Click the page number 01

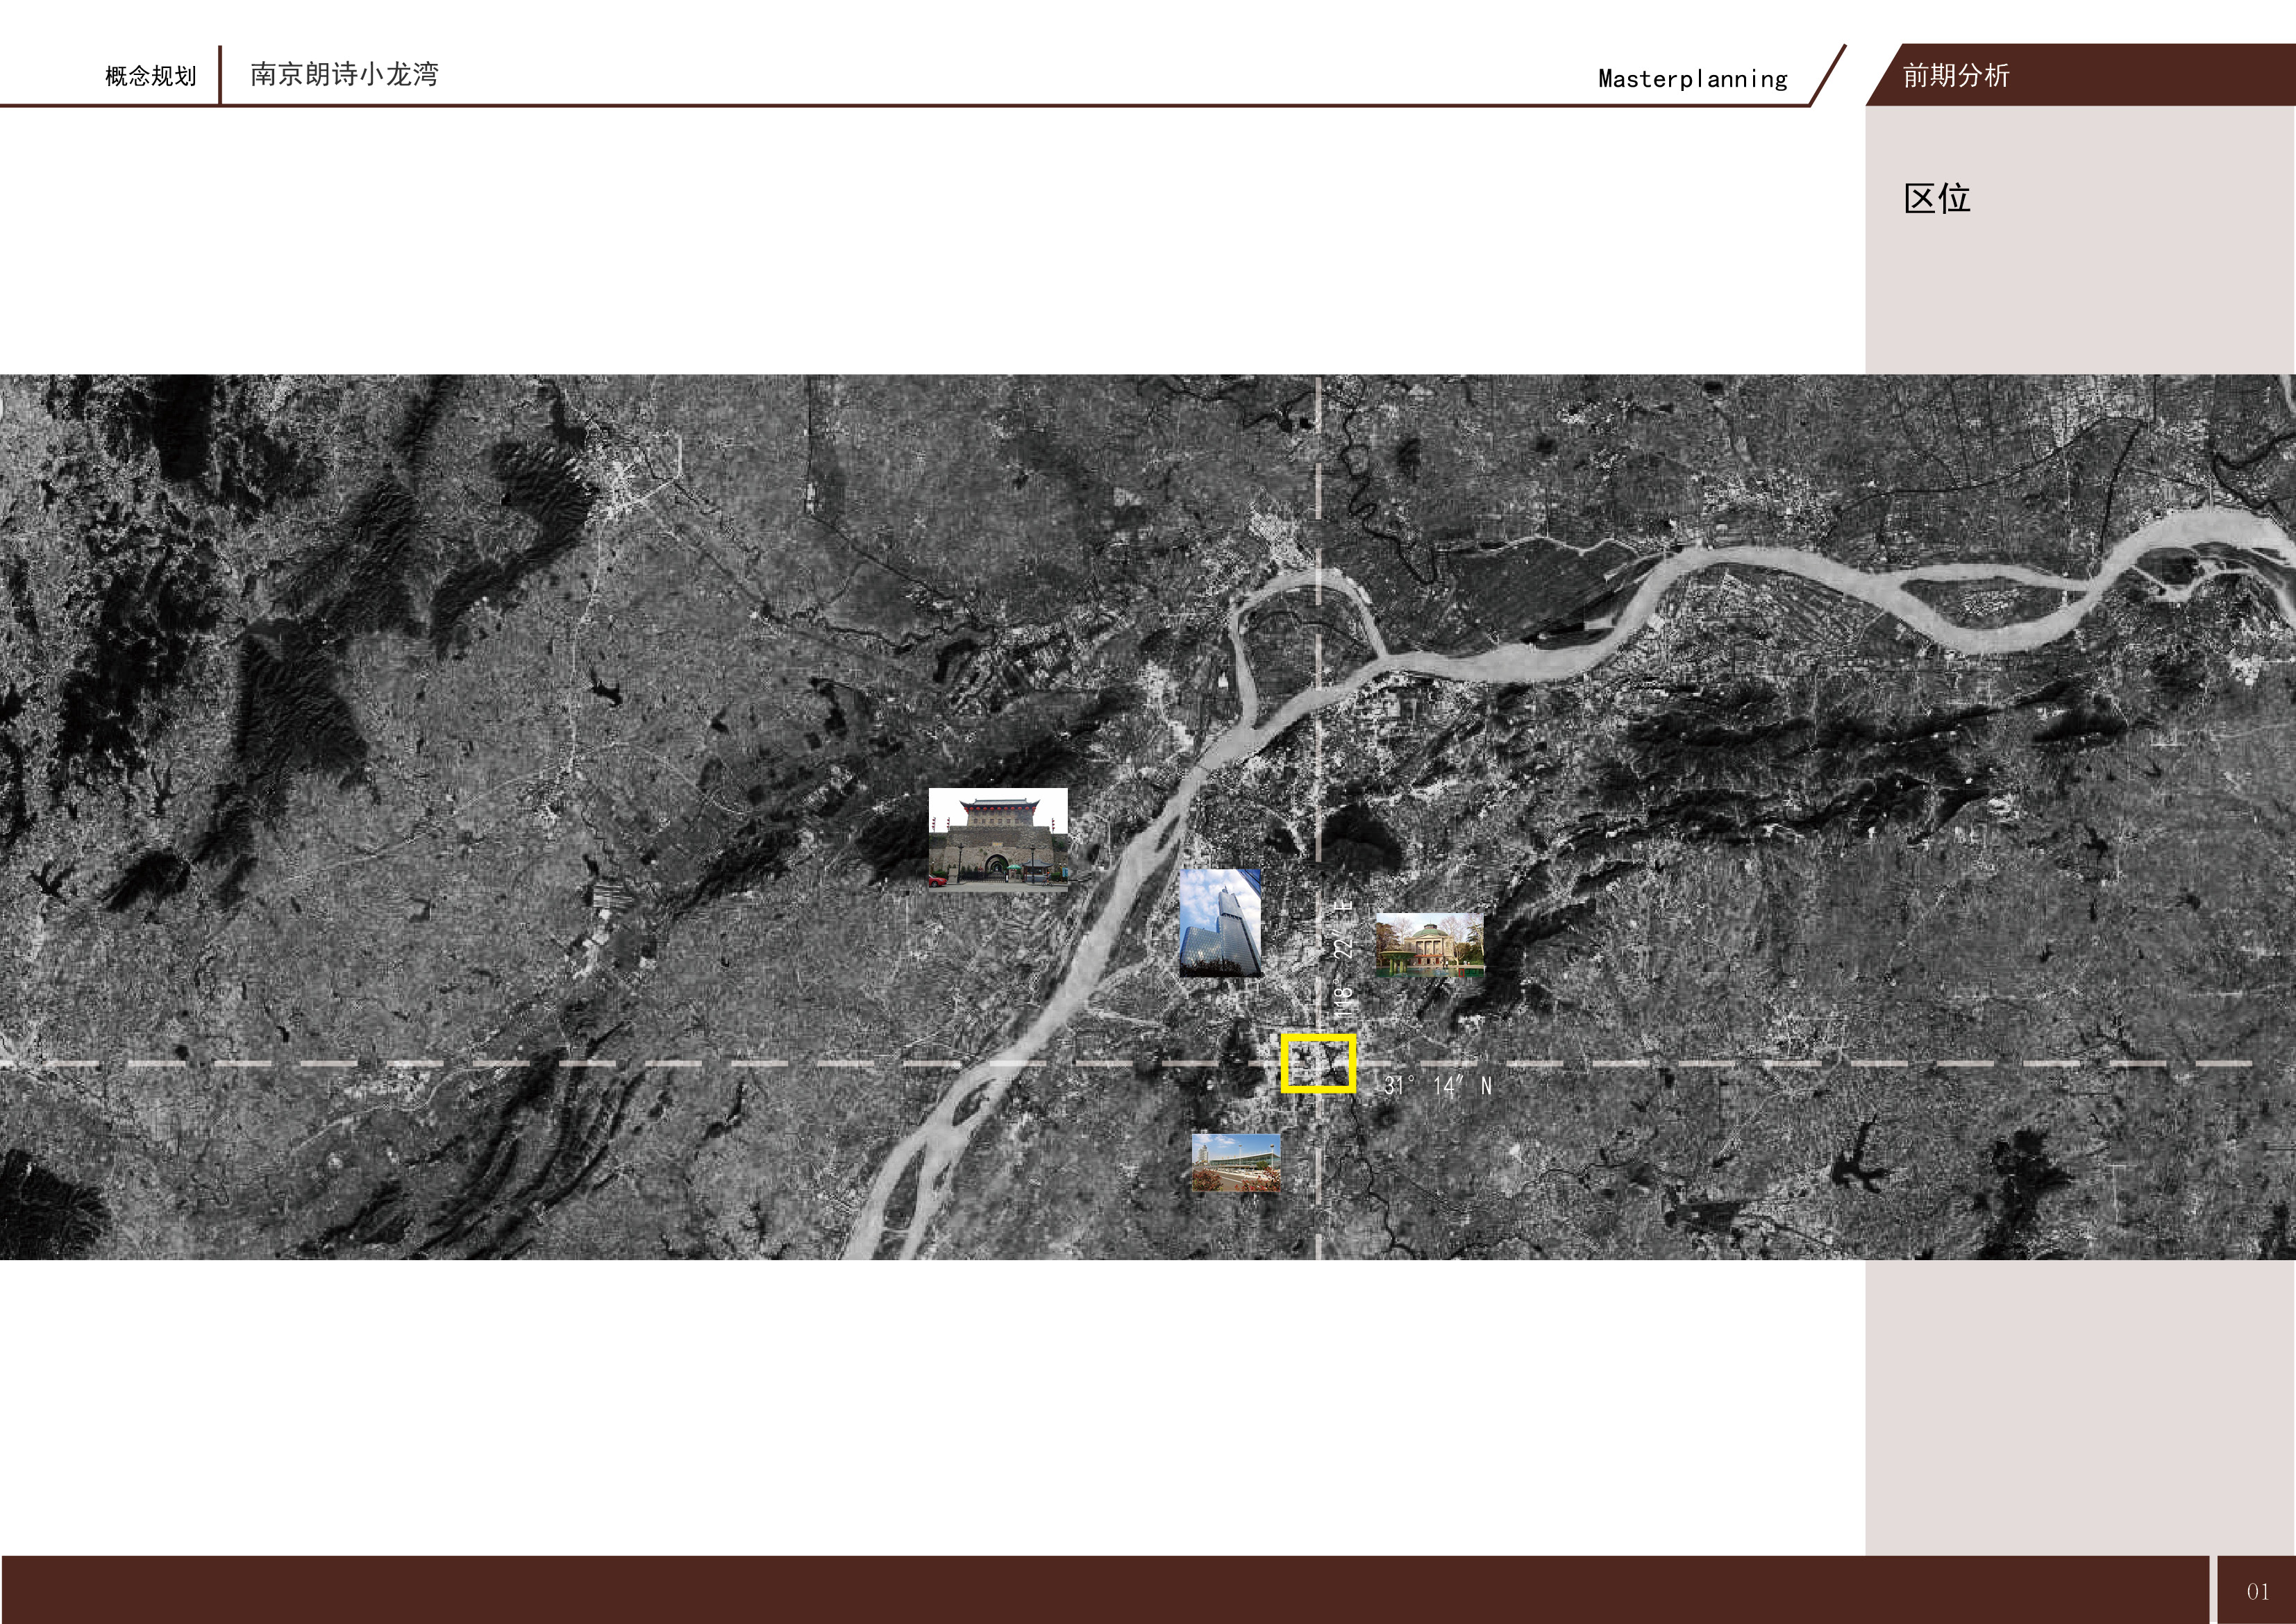(x=2258, y=1591)
